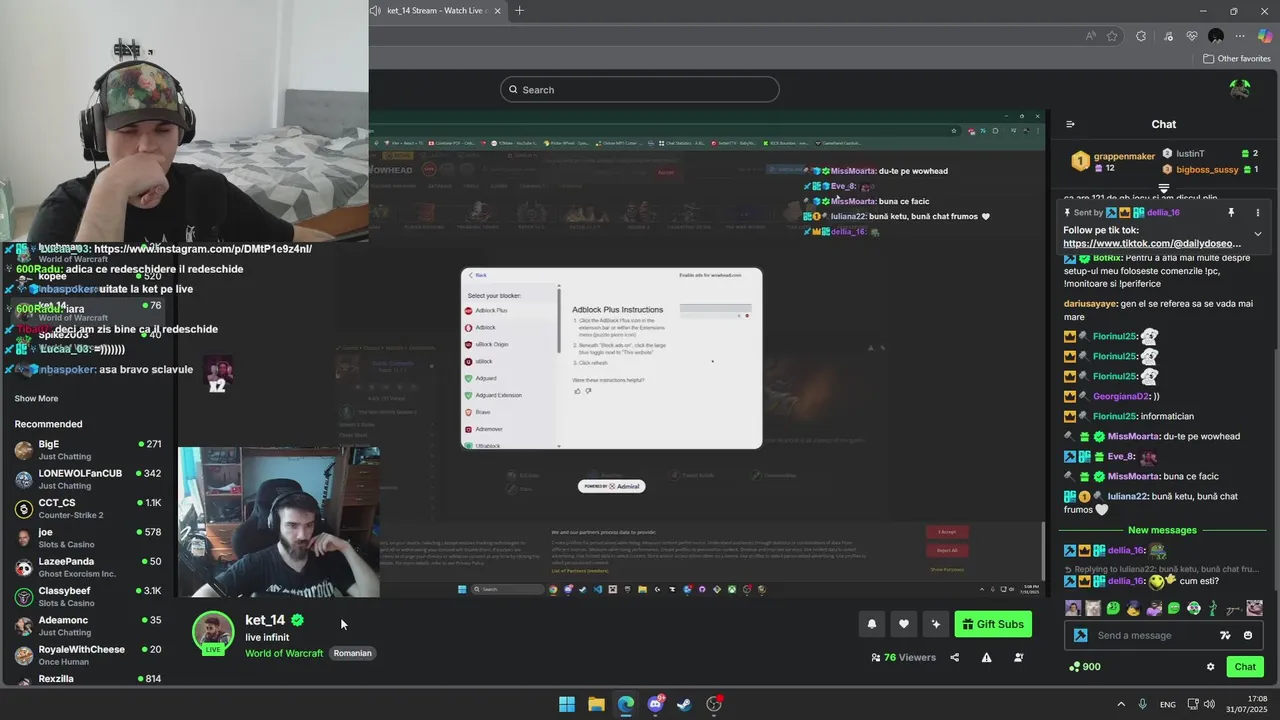The height and width of the screenshot is (720, 1280).
Task: Open File Explorer from taskbar
Action: click(x=596, y=704)
